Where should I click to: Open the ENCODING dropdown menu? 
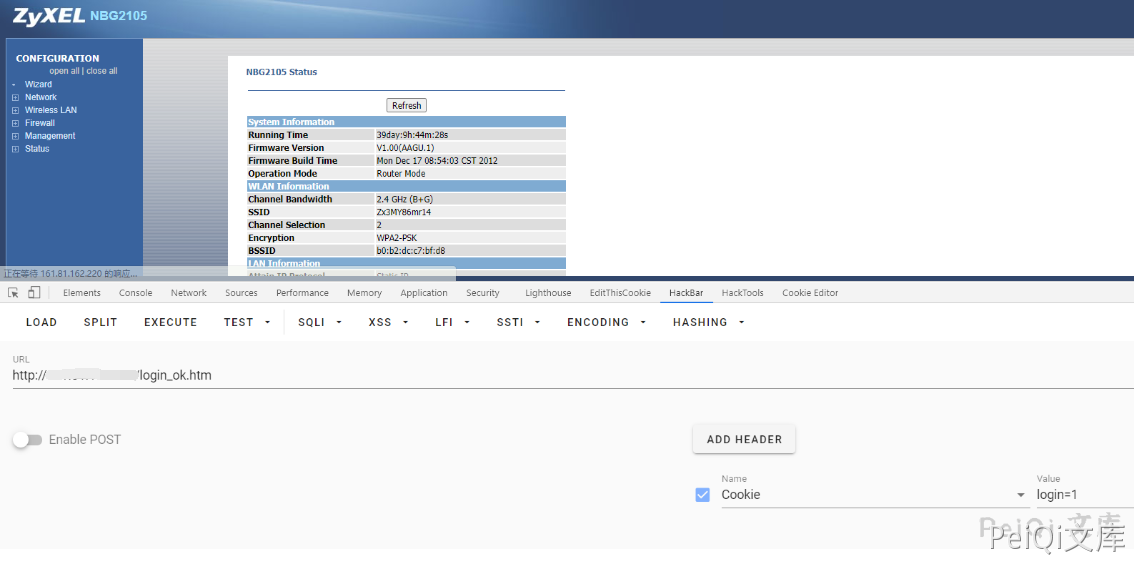(606, 322)
